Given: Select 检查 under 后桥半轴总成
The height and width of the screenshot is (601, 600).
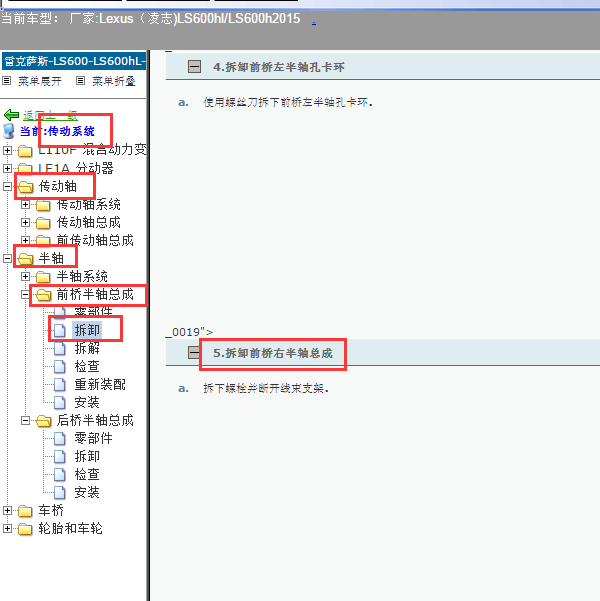Looking at the screenshot, I should point(87,474).
